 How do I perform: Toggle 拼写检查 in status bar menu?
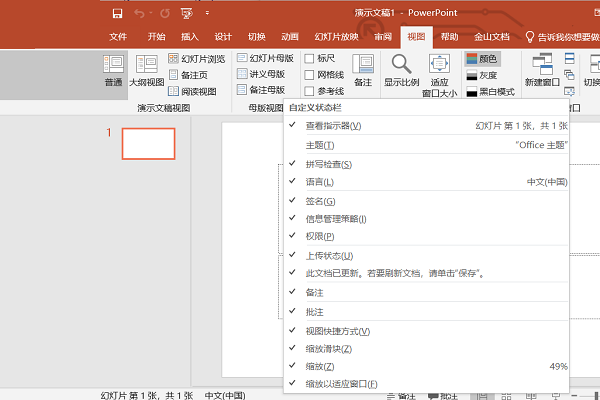[x=328, y=164]
